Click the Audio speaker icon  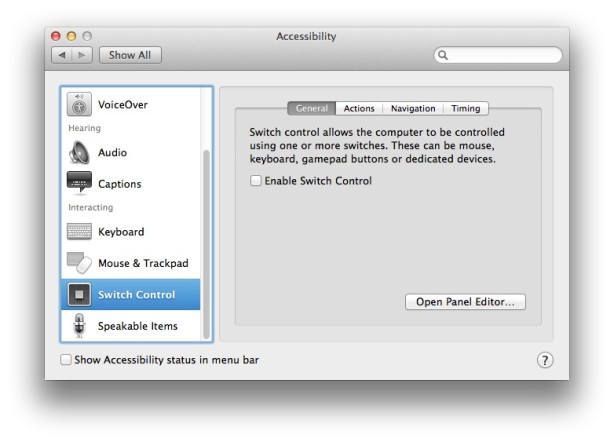tap(79, 152)
